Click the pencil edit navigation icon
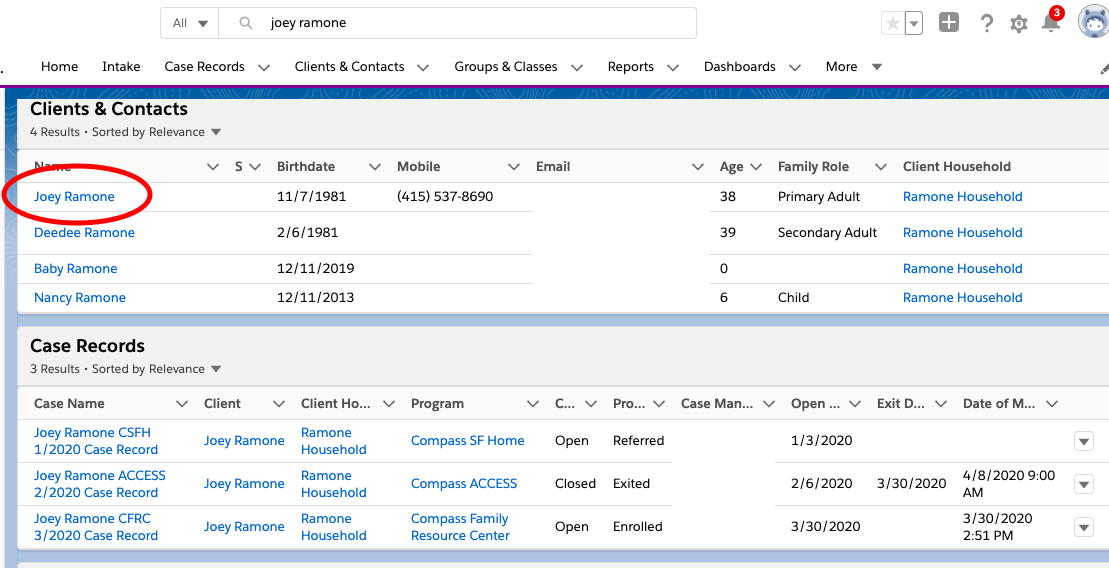 click(x=1103, y=67)
